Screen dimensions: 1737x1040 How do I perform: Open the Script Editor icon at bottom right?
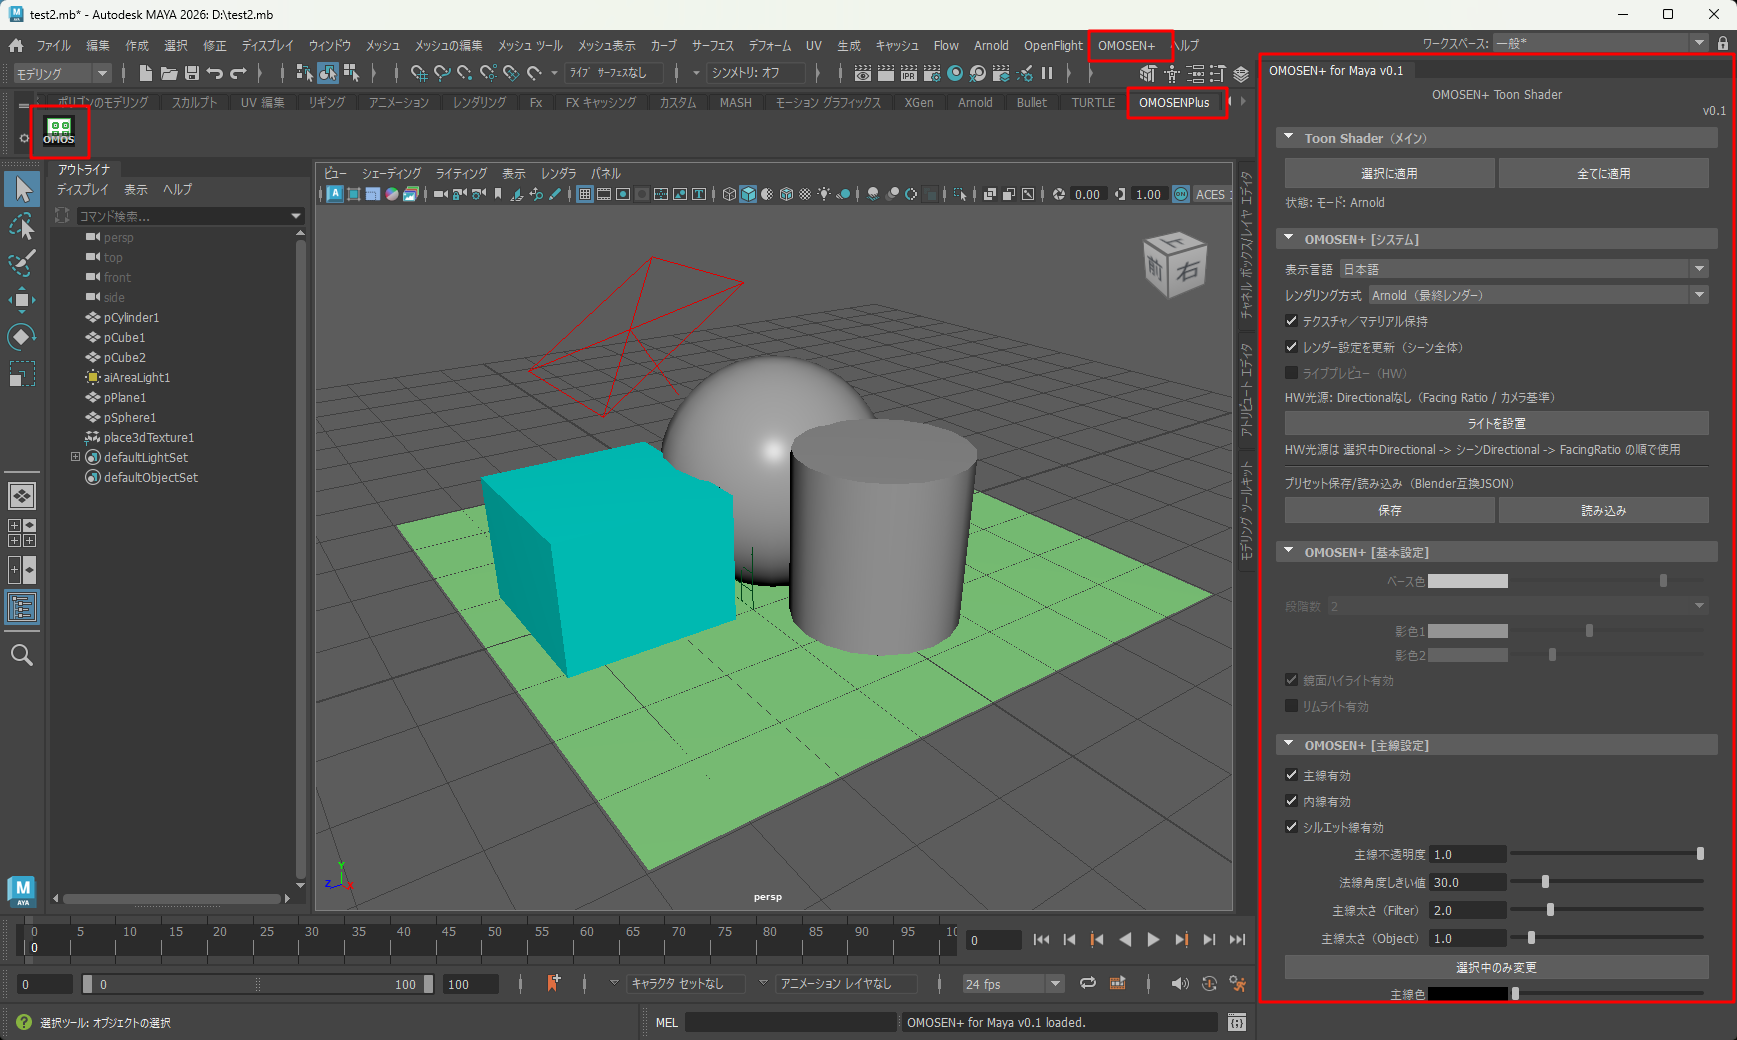1237,1022
